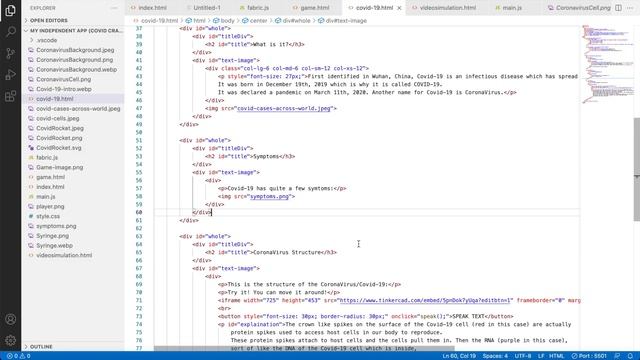This screenshot has width=640, height=360.
Task: Open Syringe.webp in the file tree
Action: click(x=73, y=246)
